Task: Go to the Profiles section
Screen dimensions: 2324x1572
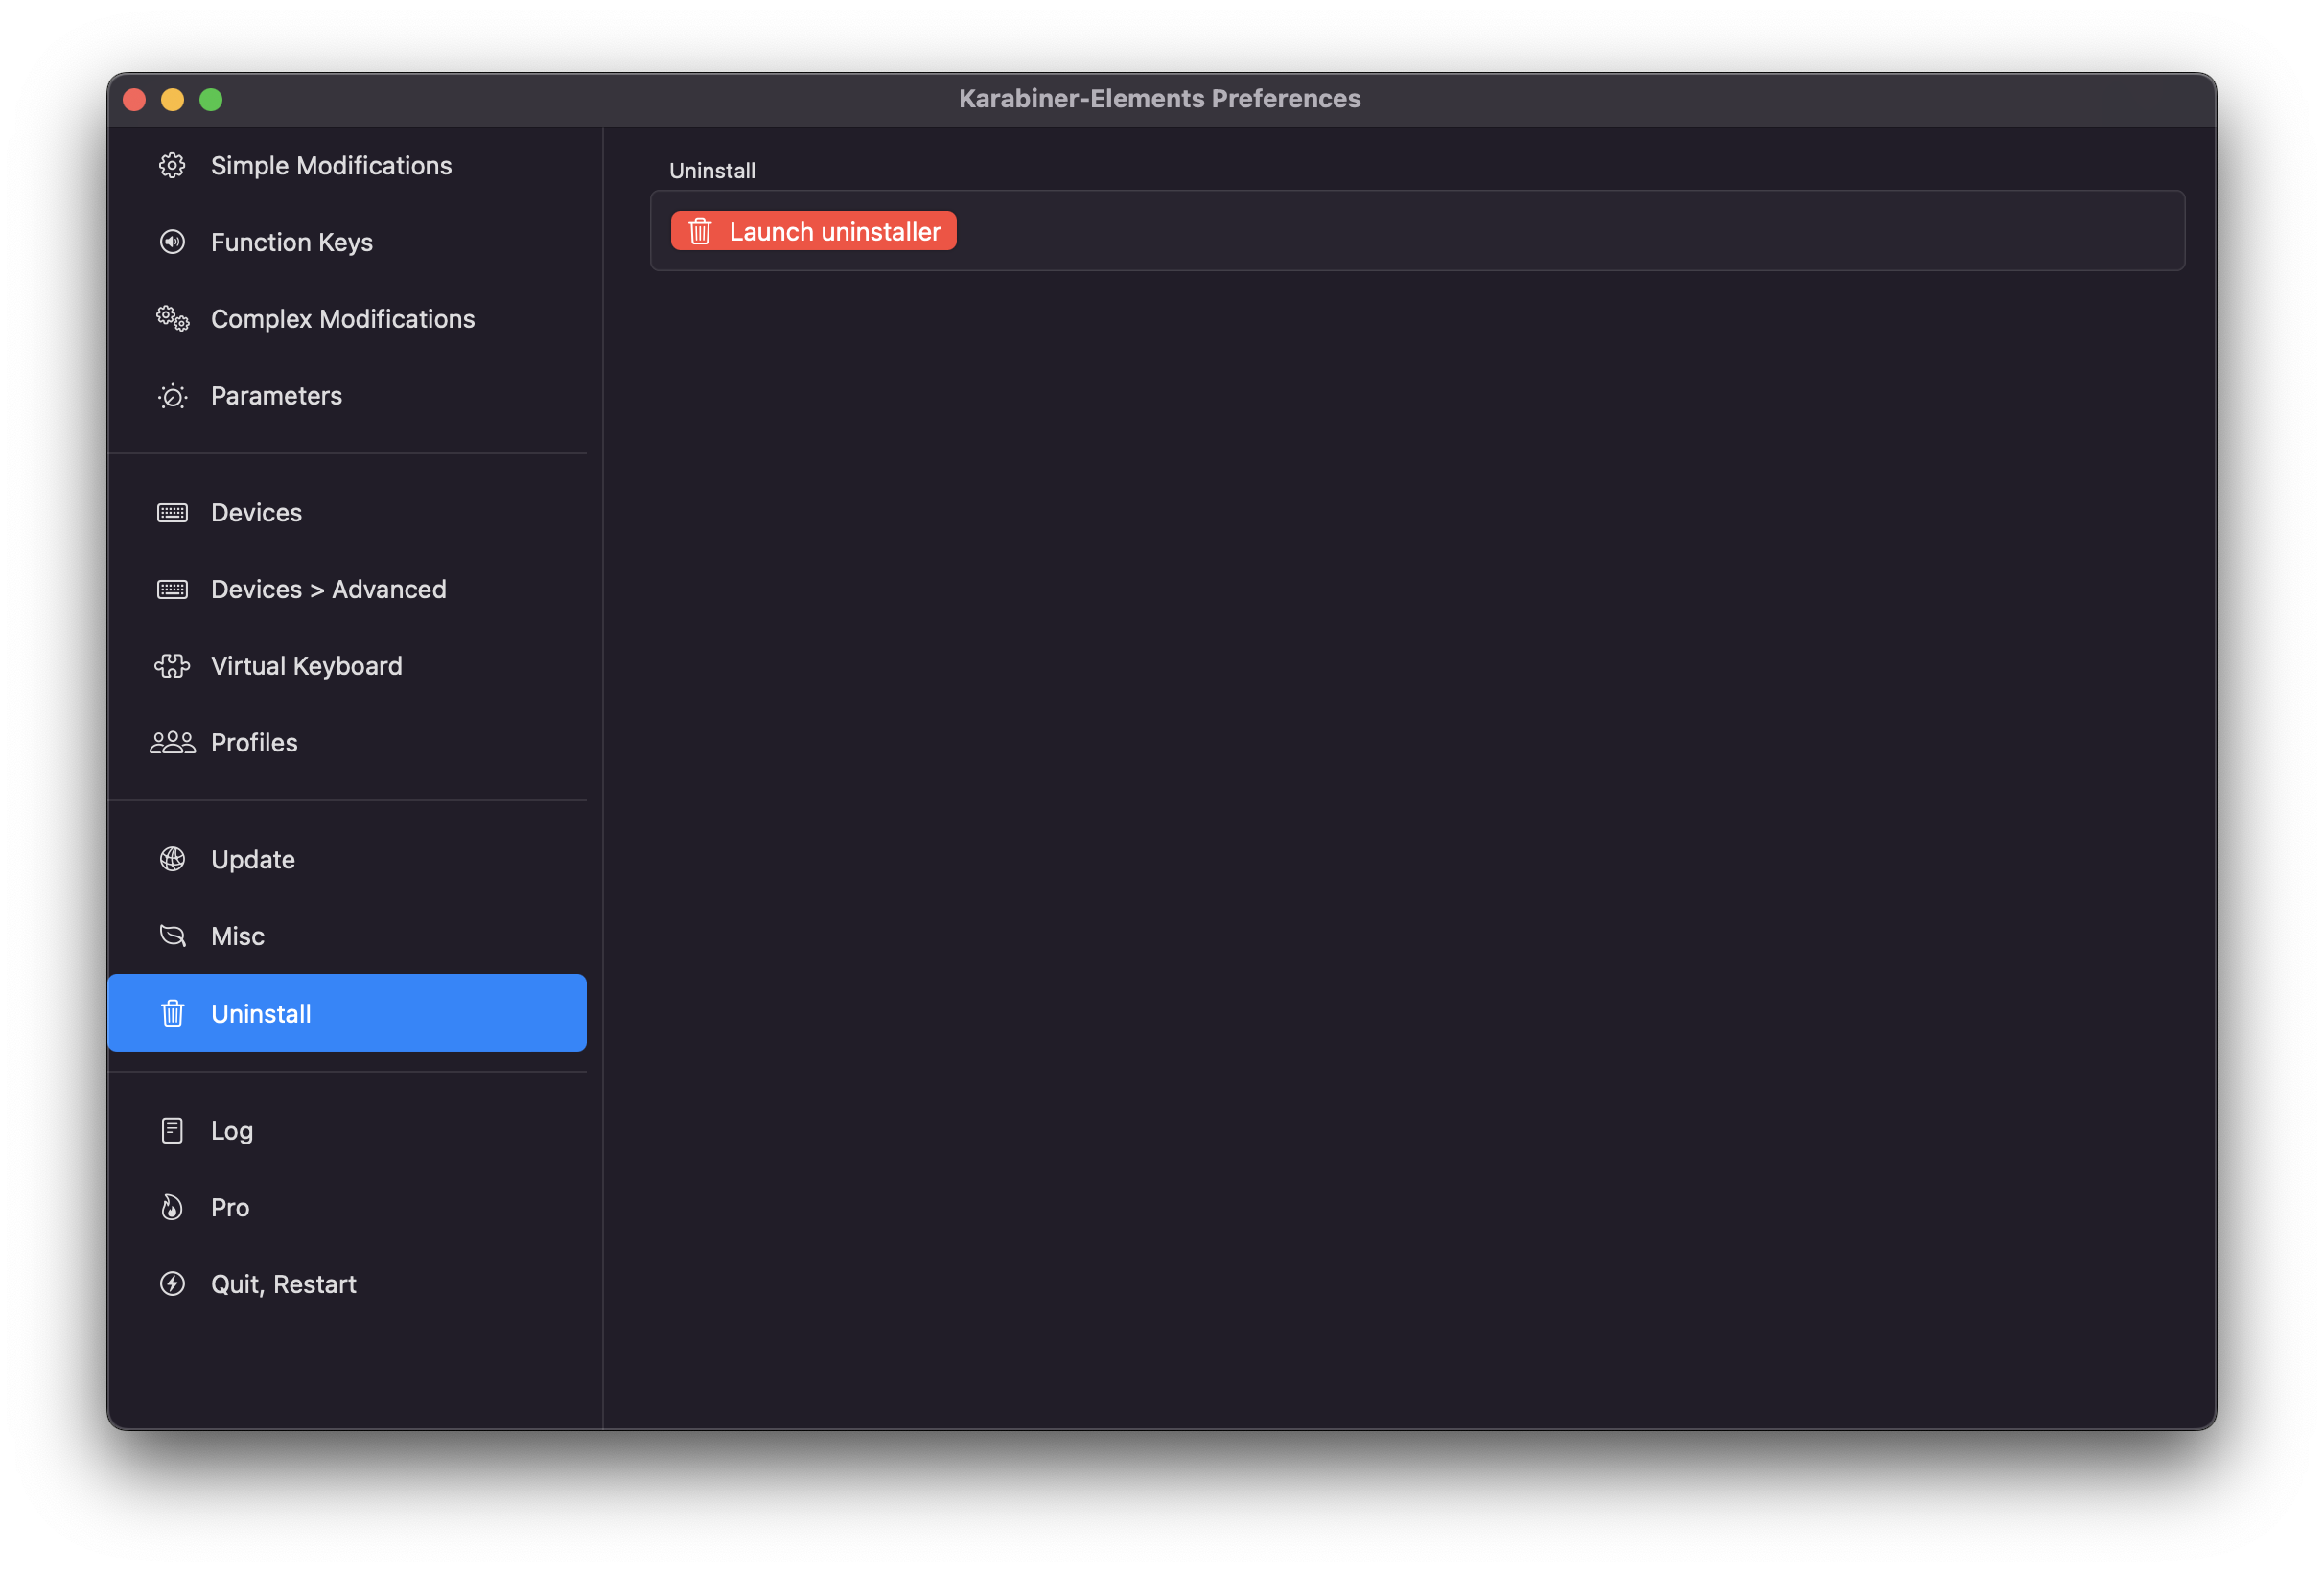Action: (x=254, y=743)
